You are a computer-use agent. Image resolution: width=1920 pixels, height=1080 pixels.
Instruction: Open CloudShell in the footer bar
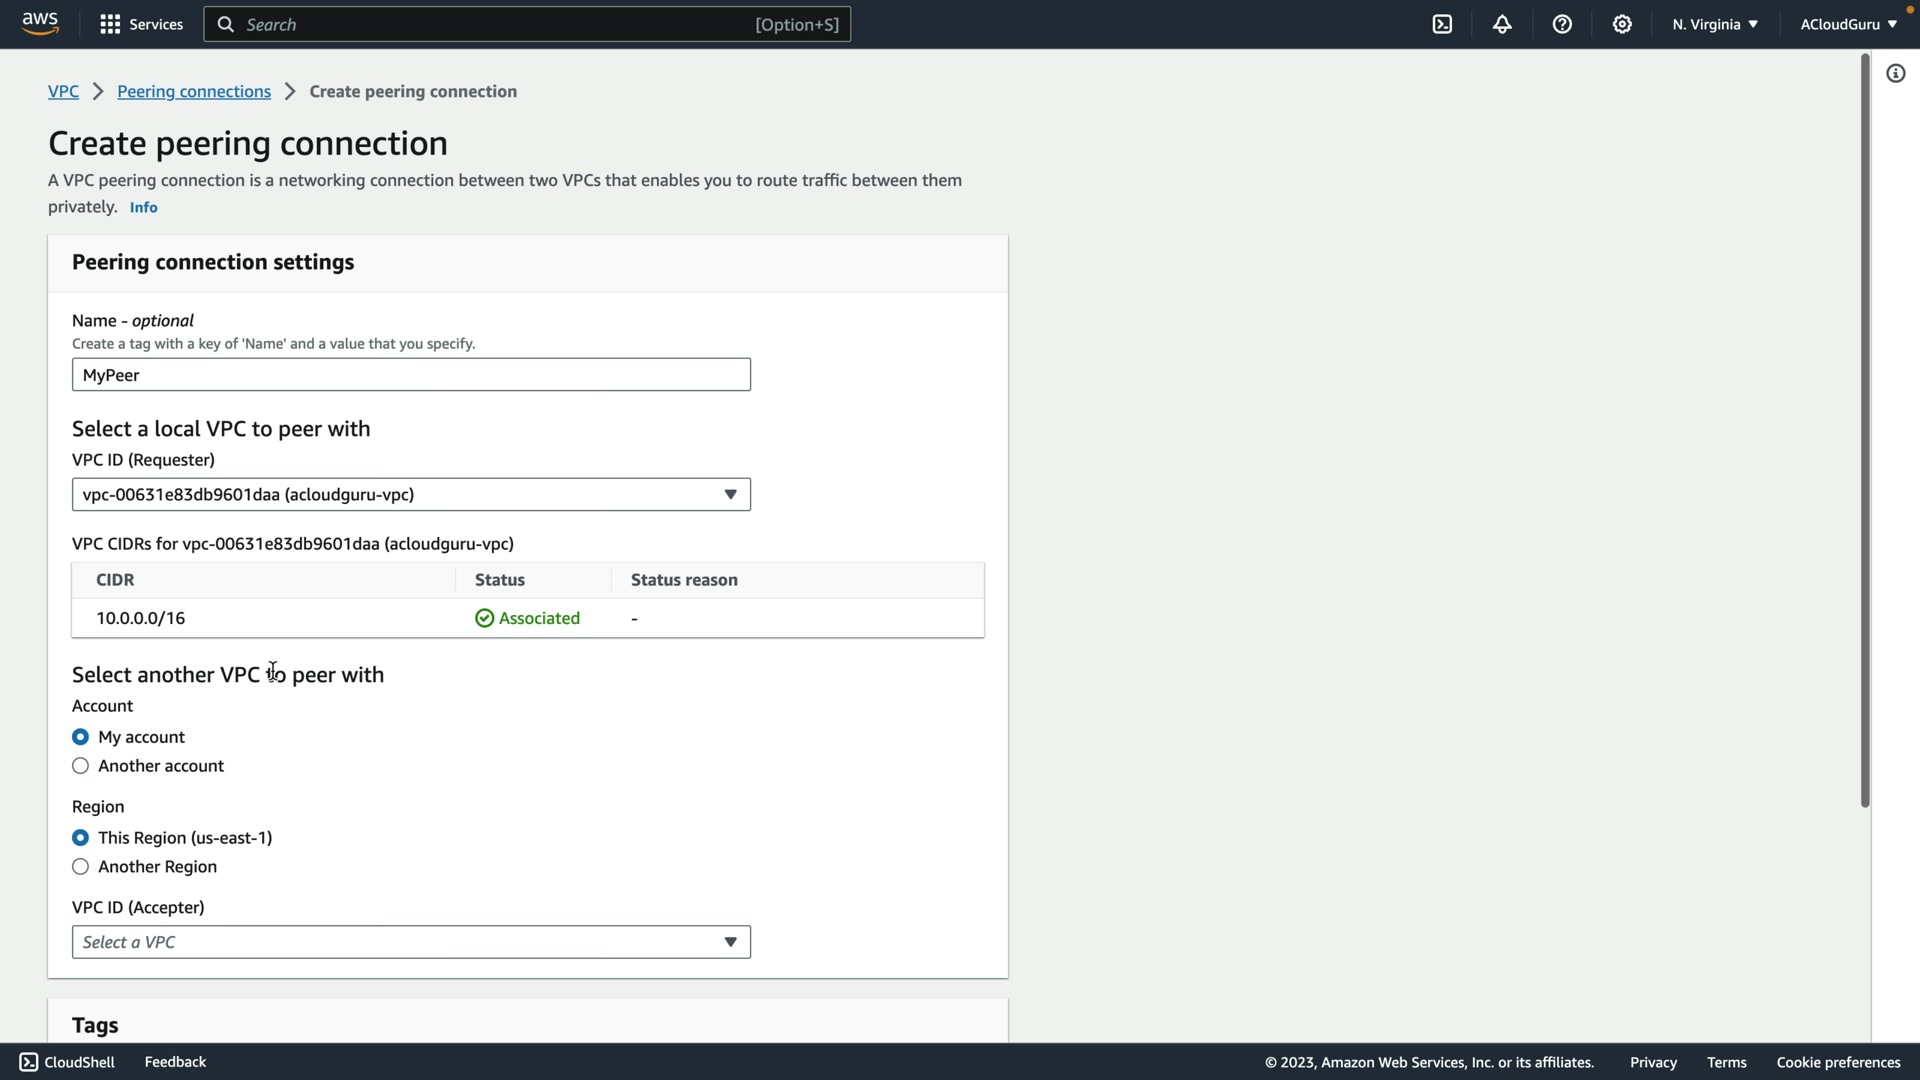[x=67, y=1062]
